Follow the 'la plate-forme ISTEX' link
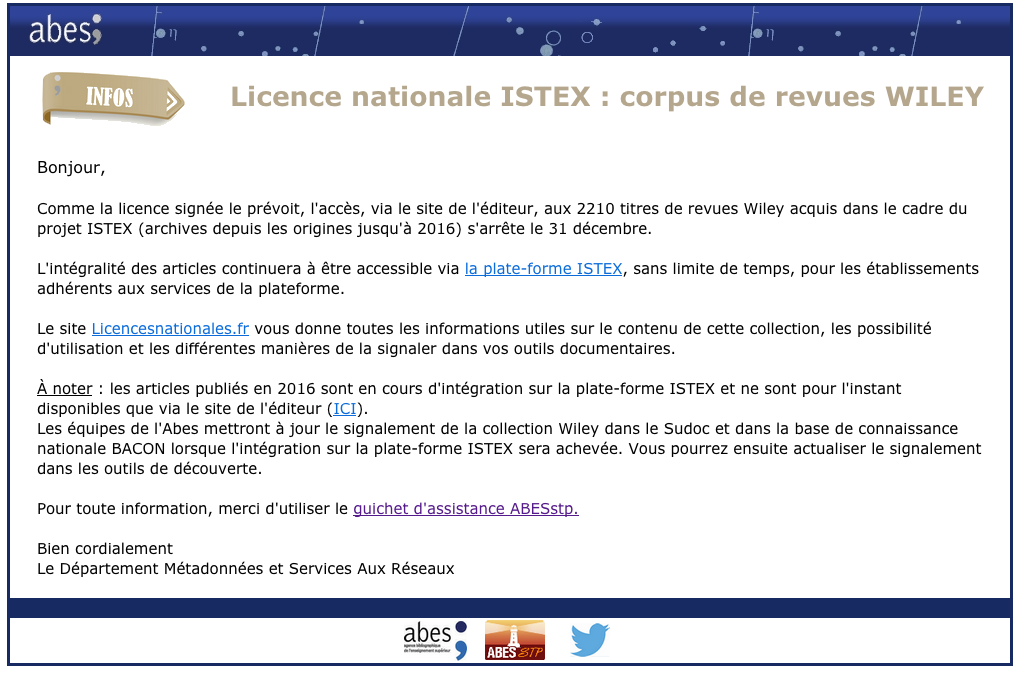The height and width of the screenshot is (688, 1026). tap(543, 269)
